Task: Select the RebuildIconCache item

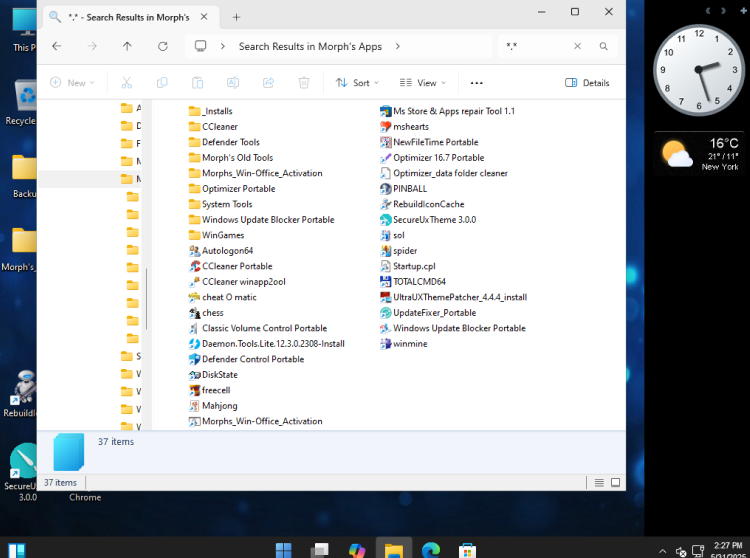Action: (x=422, y=204)
